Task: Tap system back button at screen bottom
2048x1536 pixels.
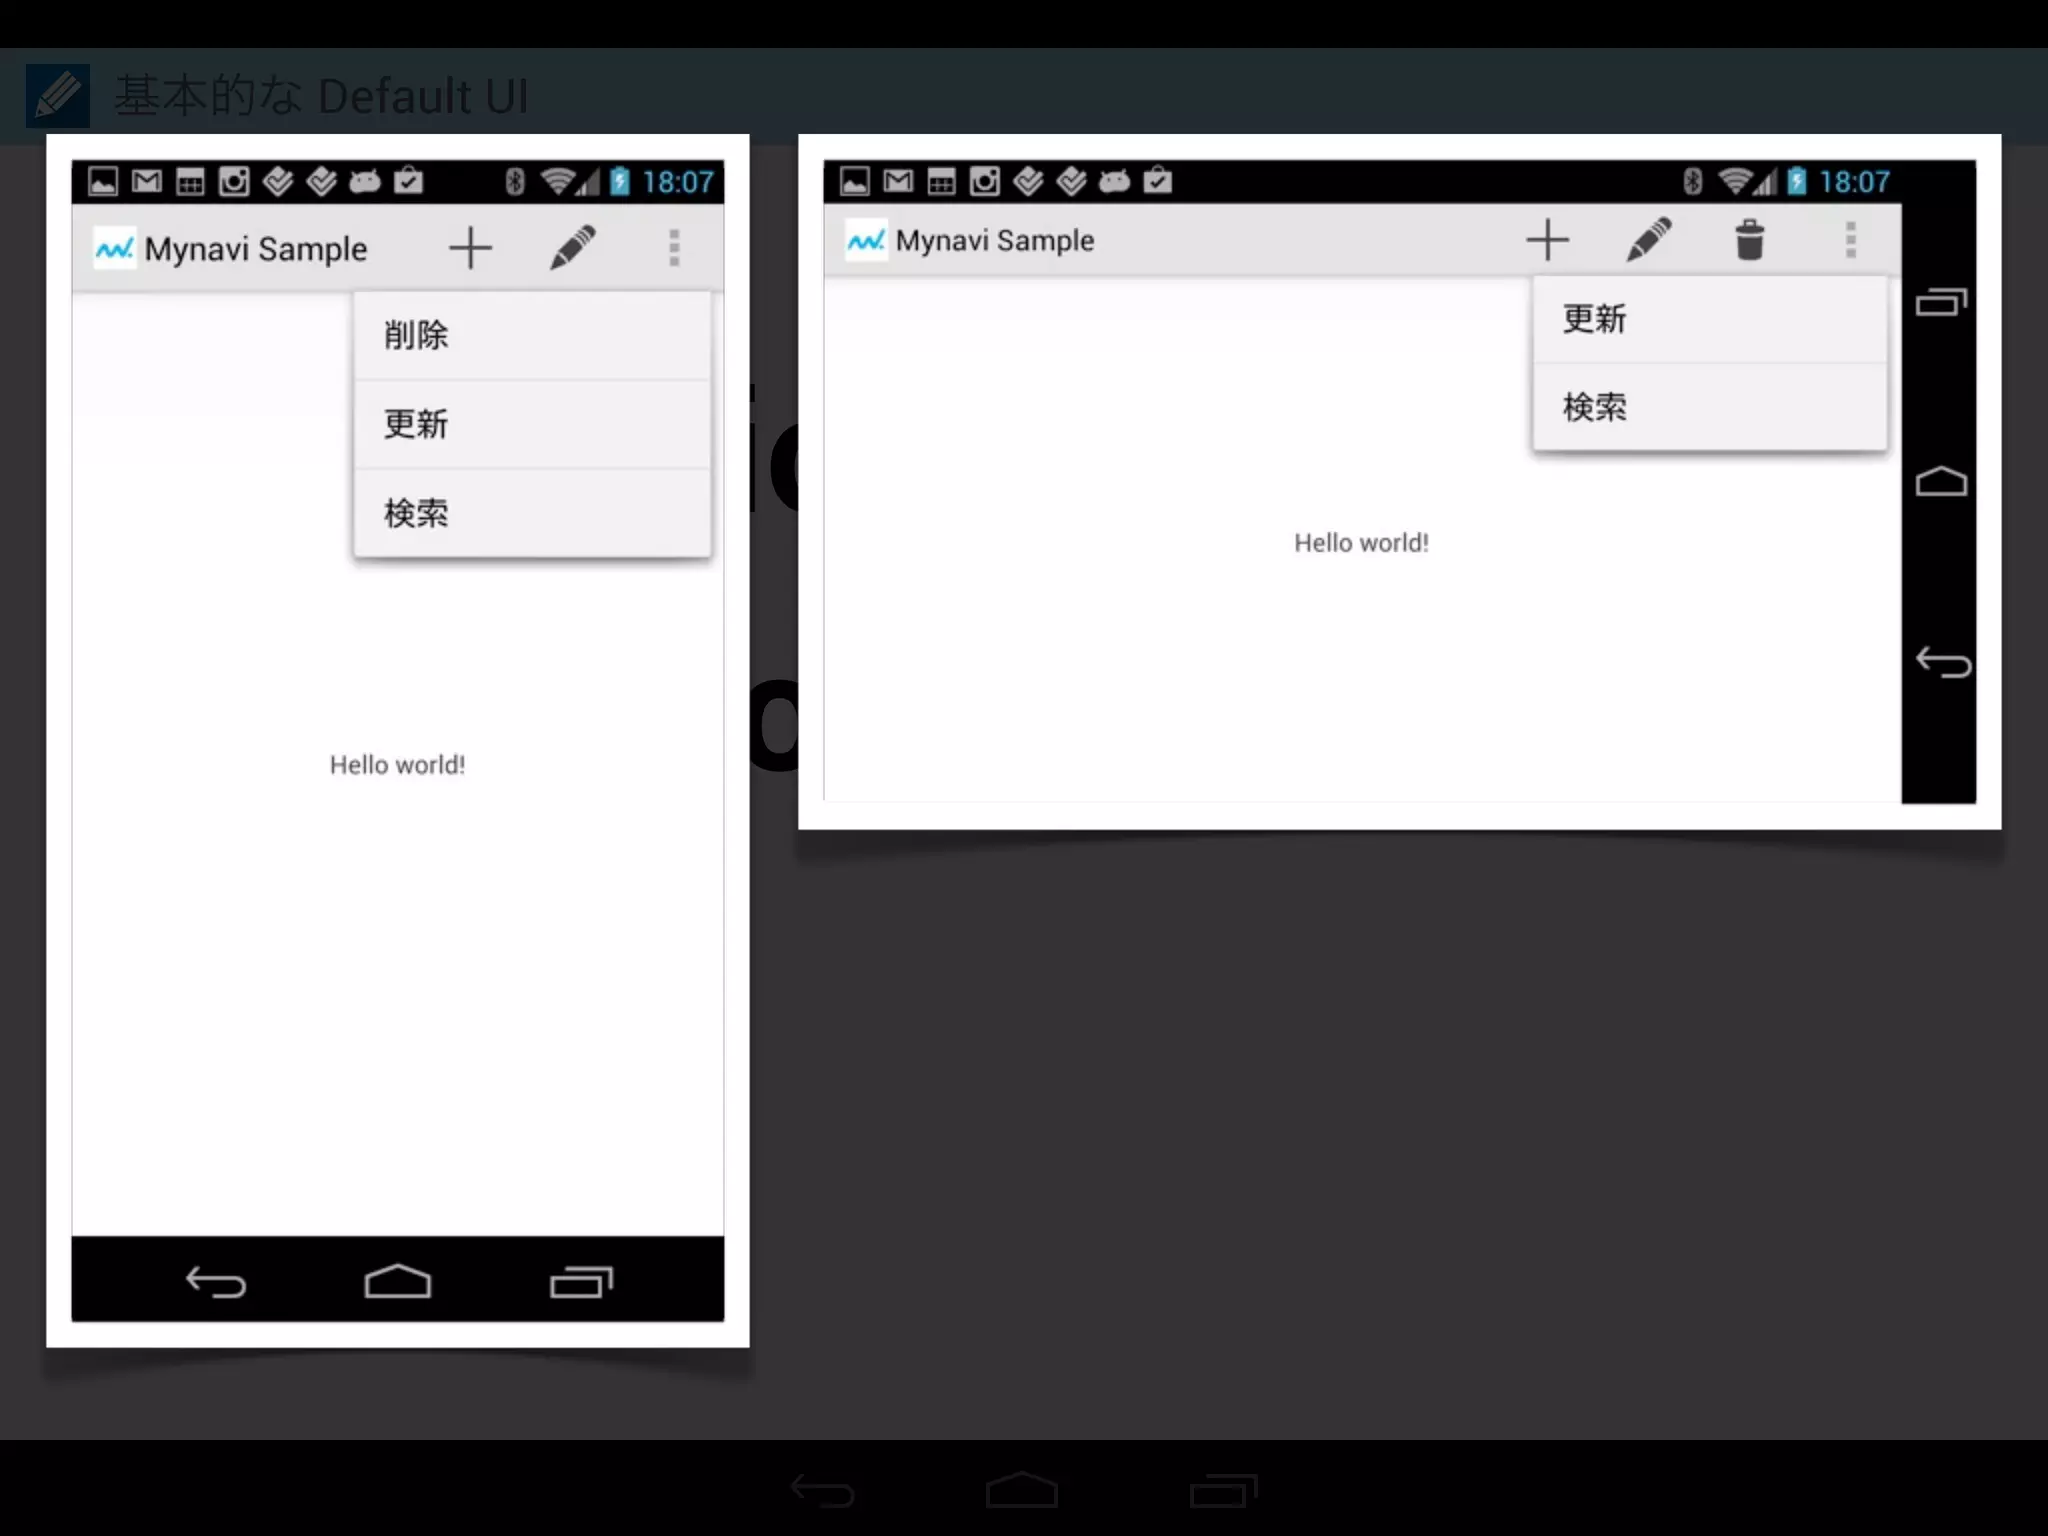Action: (x=822, y=1491)
